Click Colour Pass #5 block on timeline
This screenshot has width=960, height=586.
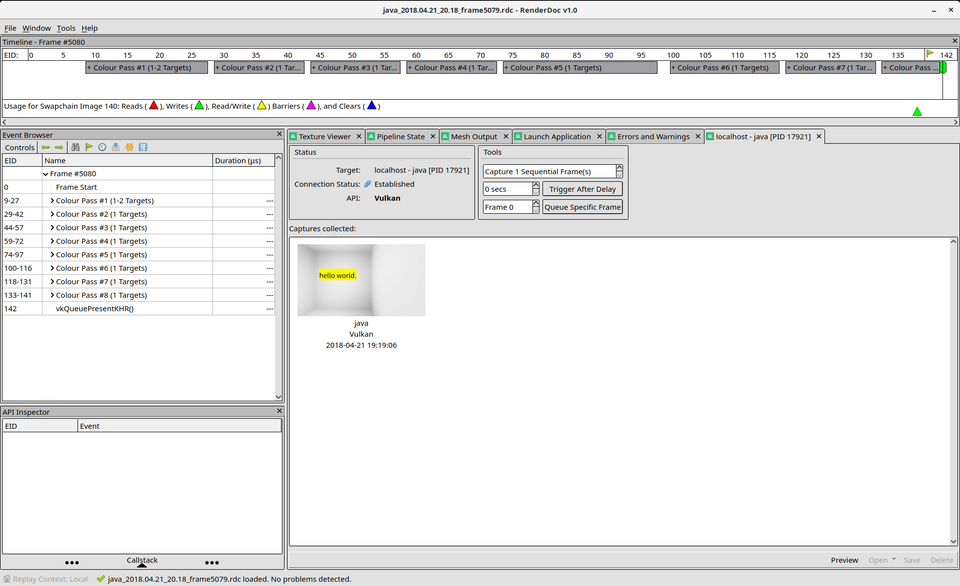coord(580,67)
